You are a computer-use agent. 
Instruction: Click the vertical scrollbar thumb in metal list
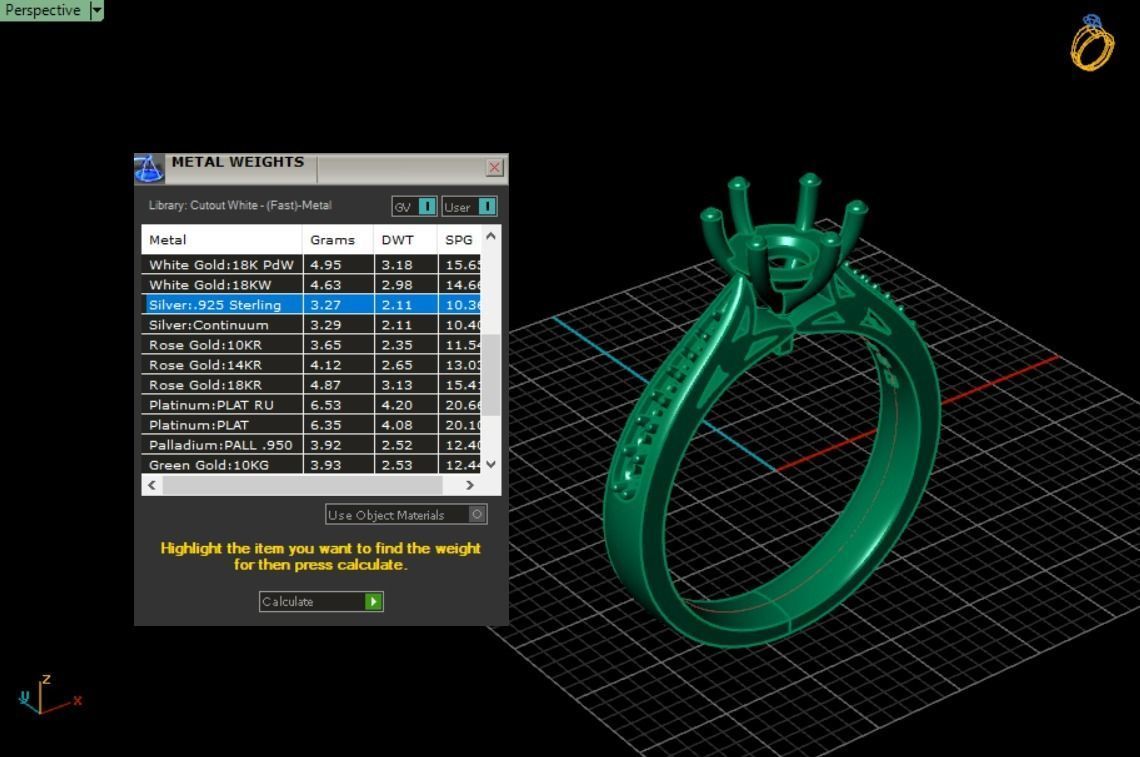tap(491, 375)
